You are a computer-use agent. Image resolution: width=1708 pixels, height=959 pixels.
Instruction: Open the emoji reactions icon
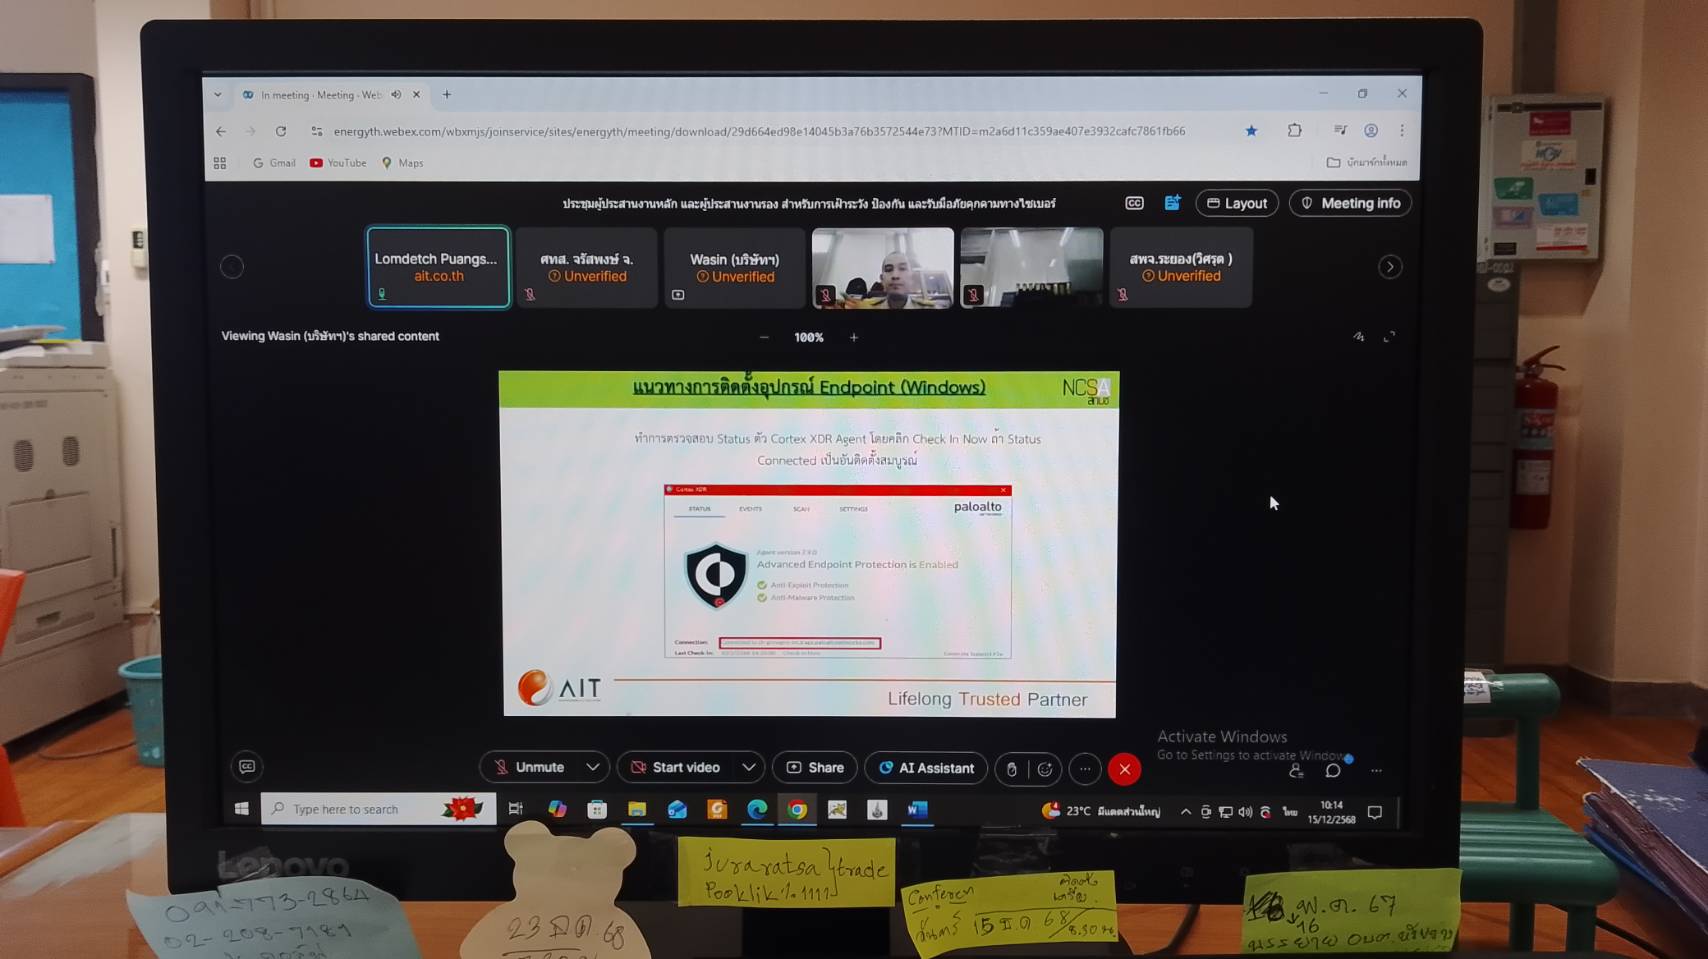pos(1045,768)
